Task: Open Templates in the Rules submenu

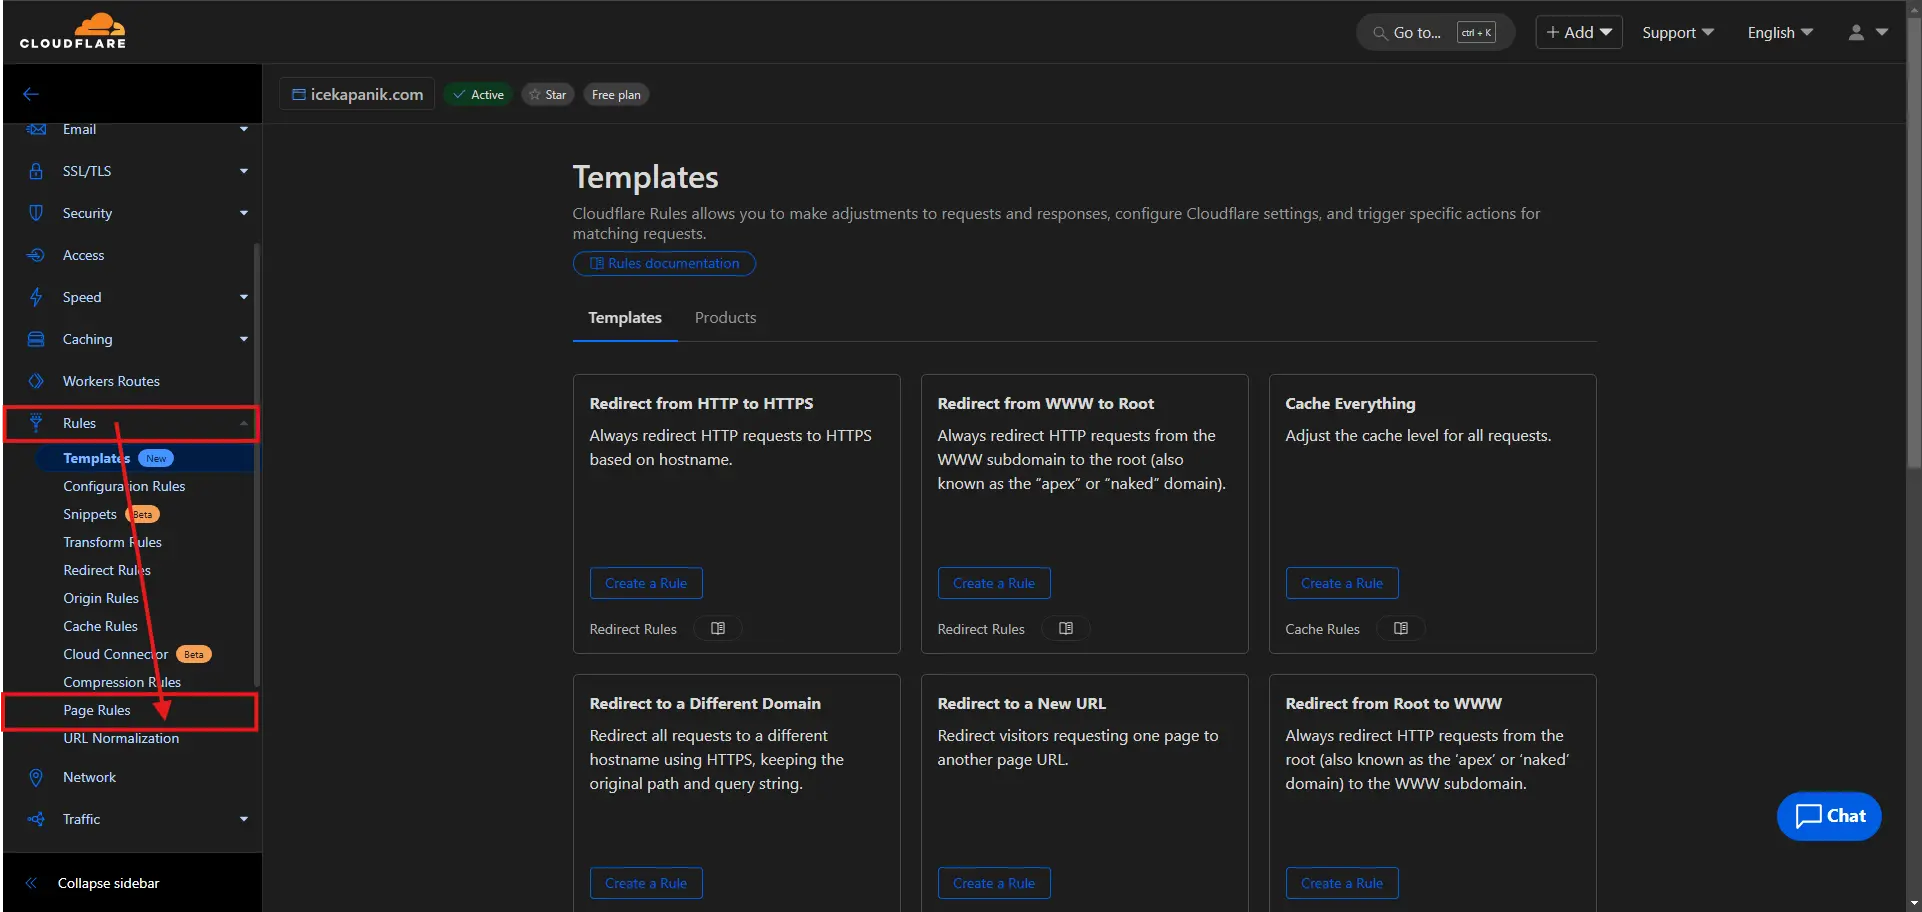Action: [97, 458]
